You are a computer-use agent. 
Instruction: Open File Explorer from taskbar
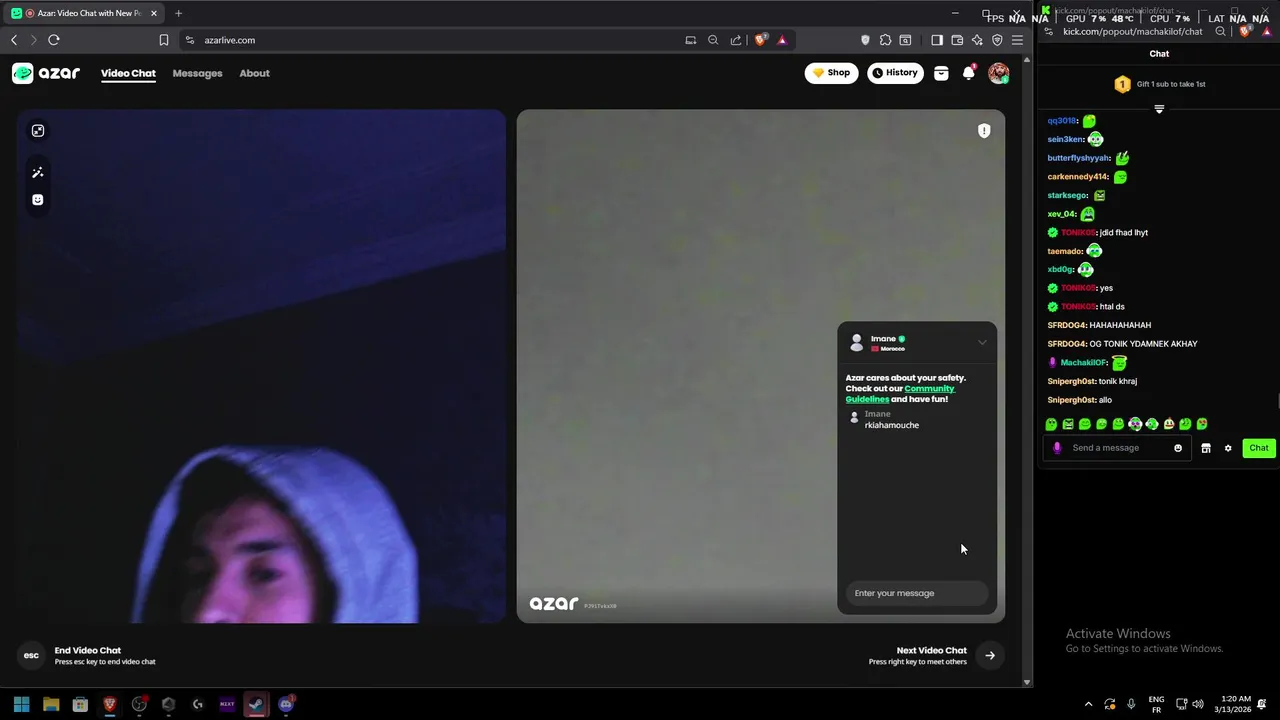pyautogui.click(x=51, y=704)
